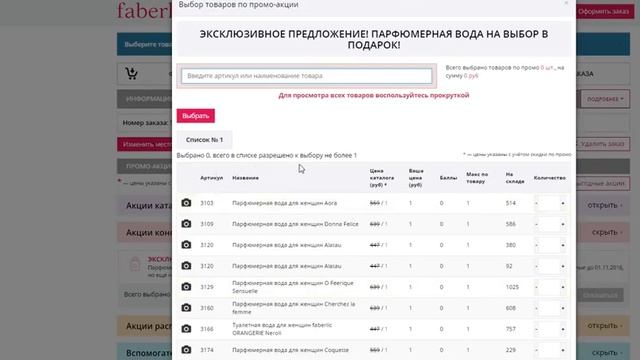Screen dimensions: 640x360
Task: Click the faberlic logo
Action: coord(144,11)
